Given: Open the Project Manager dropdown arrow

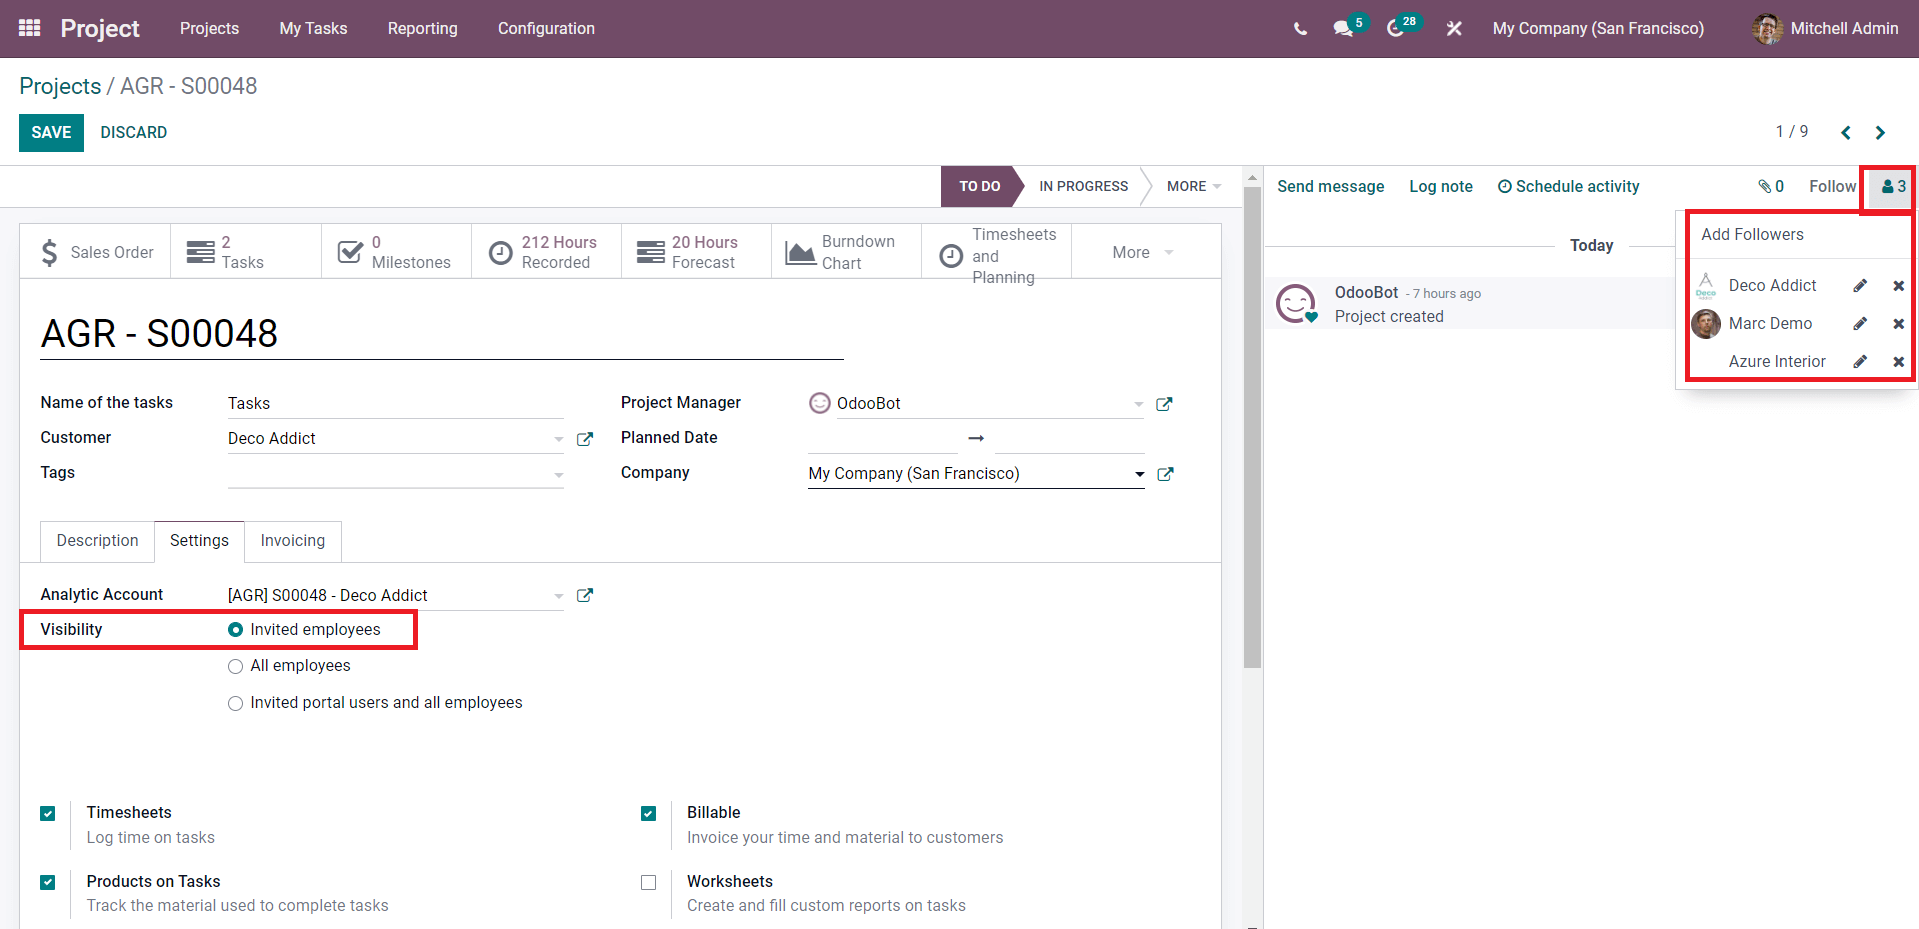Looking at the screenshot, I should 1138,405.
